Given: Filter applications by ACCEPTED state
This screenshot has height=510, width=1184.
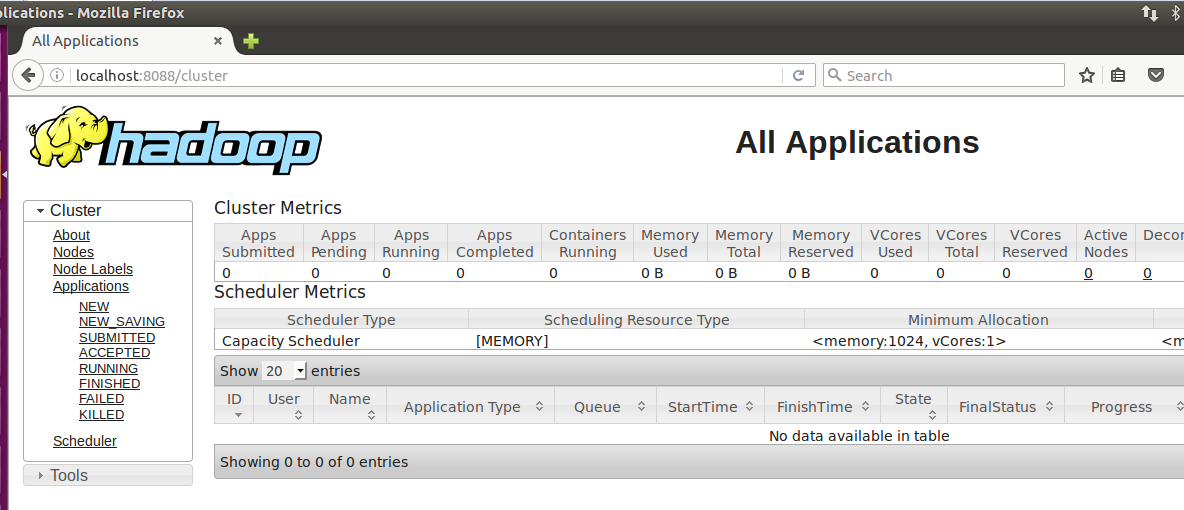Looking at the screenshot, I should [114, 353].
